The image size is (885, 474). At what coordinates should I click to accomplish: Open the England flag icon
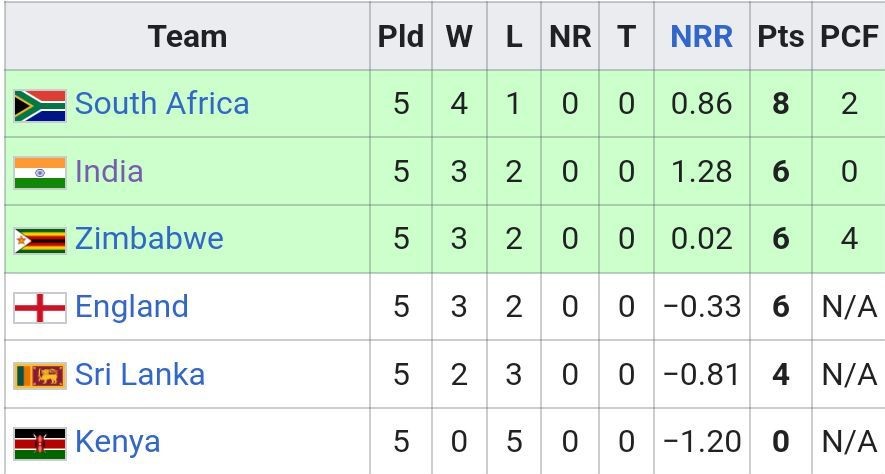(x=40, y=308)
